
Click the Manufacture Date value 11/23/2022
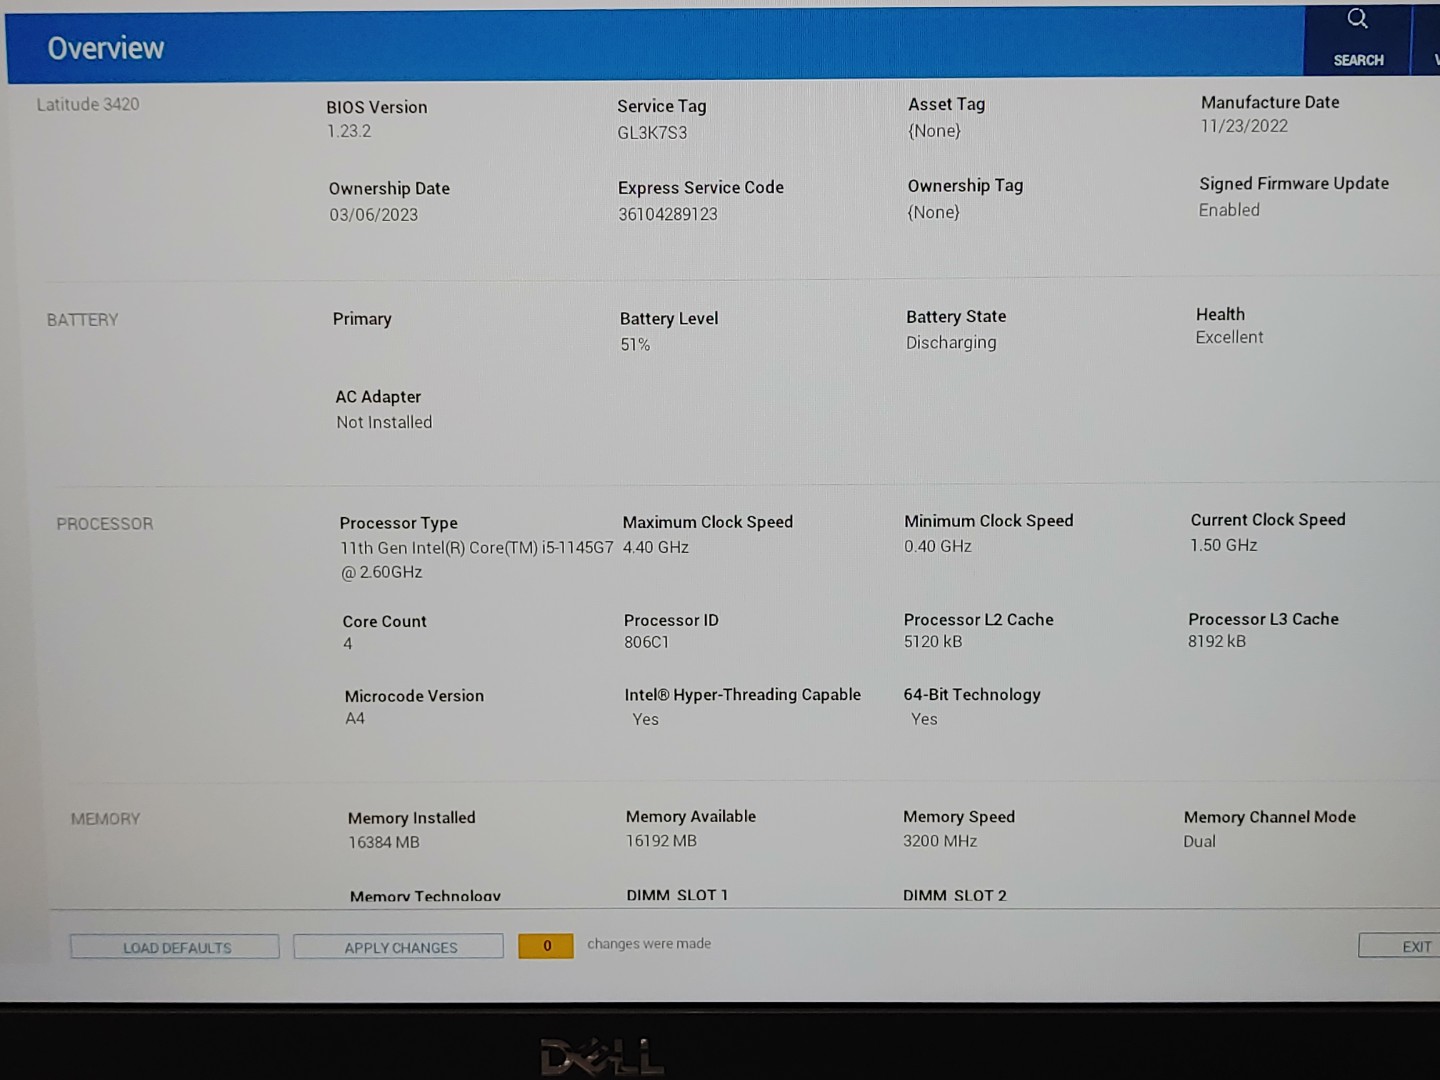point(1244,126)
